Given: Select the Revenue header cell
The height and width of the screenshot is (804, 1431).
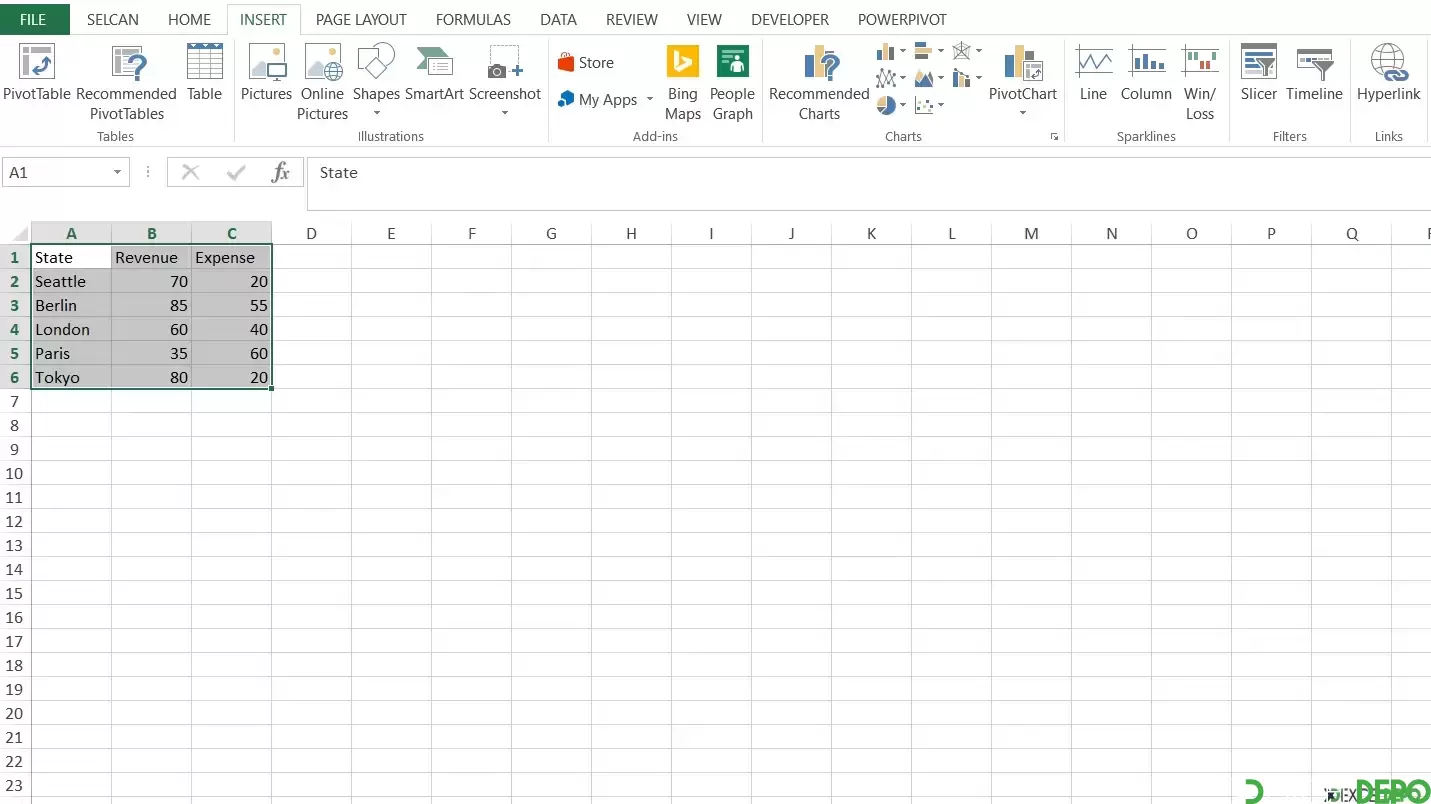Looking at the screenshot, I should 151,257.
